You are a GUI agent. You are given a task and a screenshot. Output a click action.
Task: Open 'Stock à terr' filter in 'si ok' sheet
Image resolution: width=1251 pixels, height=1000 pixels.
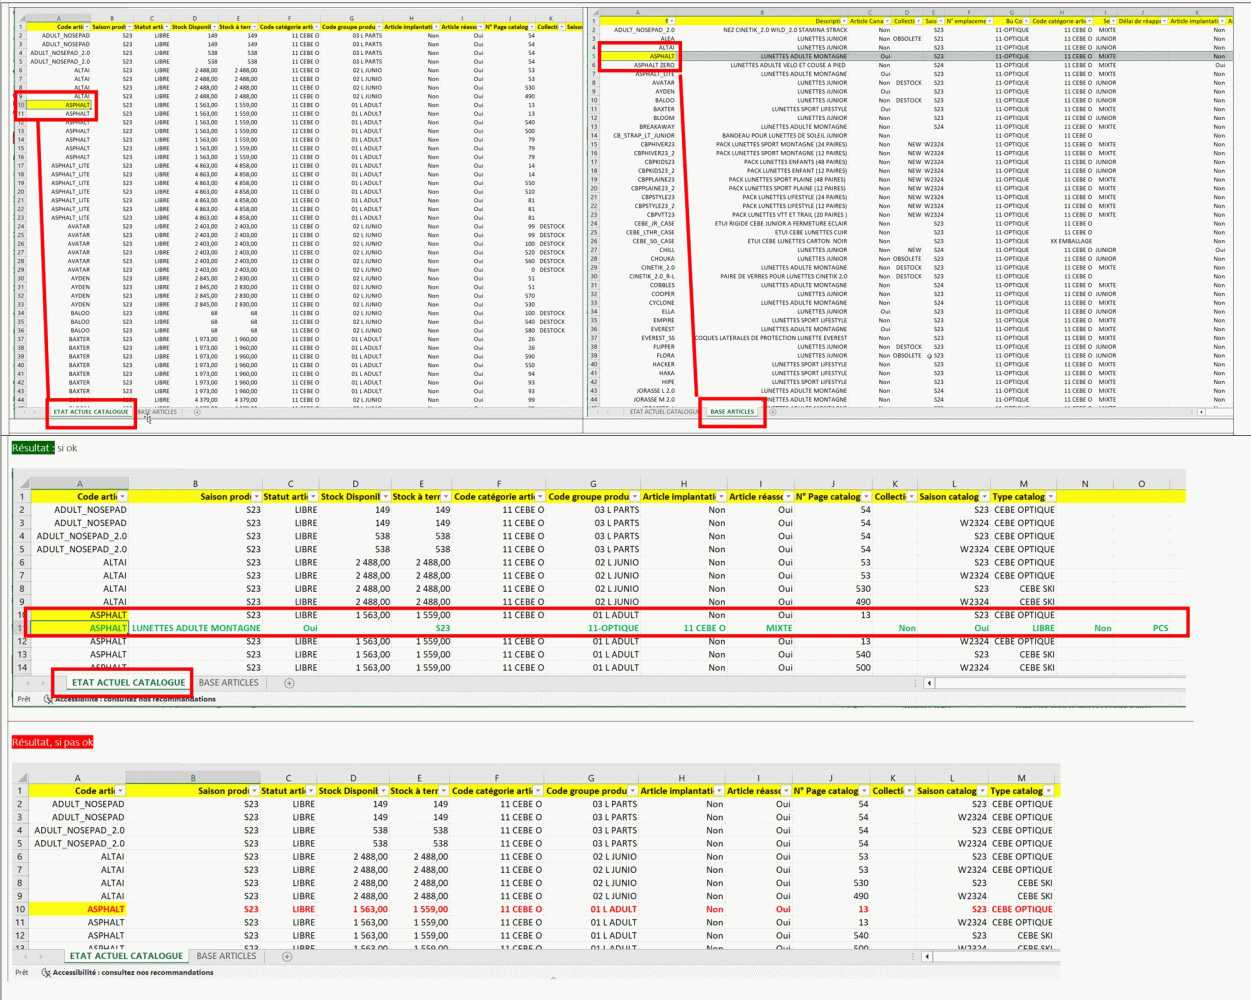pyautogui.click(x=445, y=497)
